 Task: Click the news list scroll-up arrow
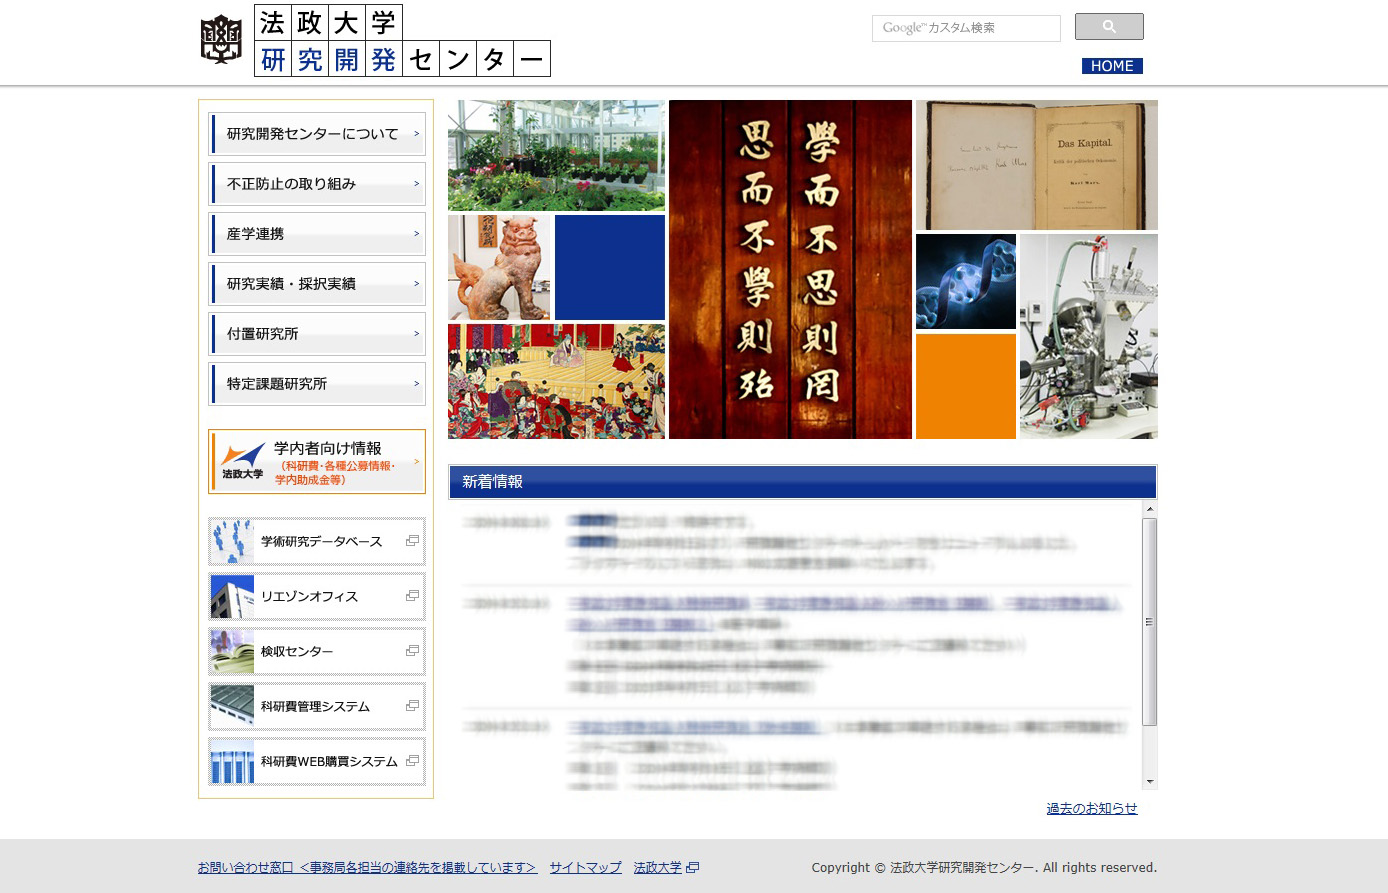pos(1150,510)
